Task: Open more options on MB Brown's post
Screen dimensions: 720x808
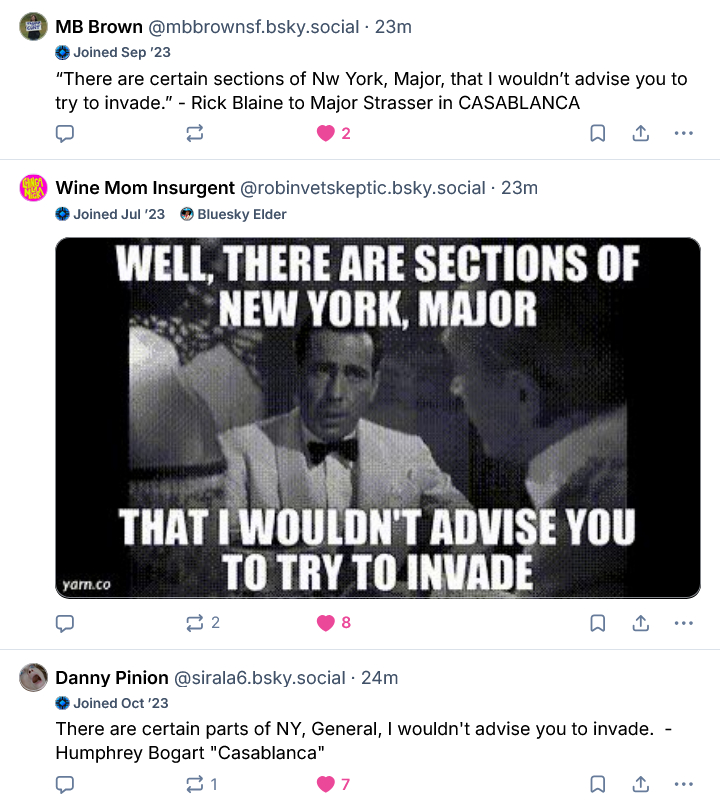Action: coord(683,133)
